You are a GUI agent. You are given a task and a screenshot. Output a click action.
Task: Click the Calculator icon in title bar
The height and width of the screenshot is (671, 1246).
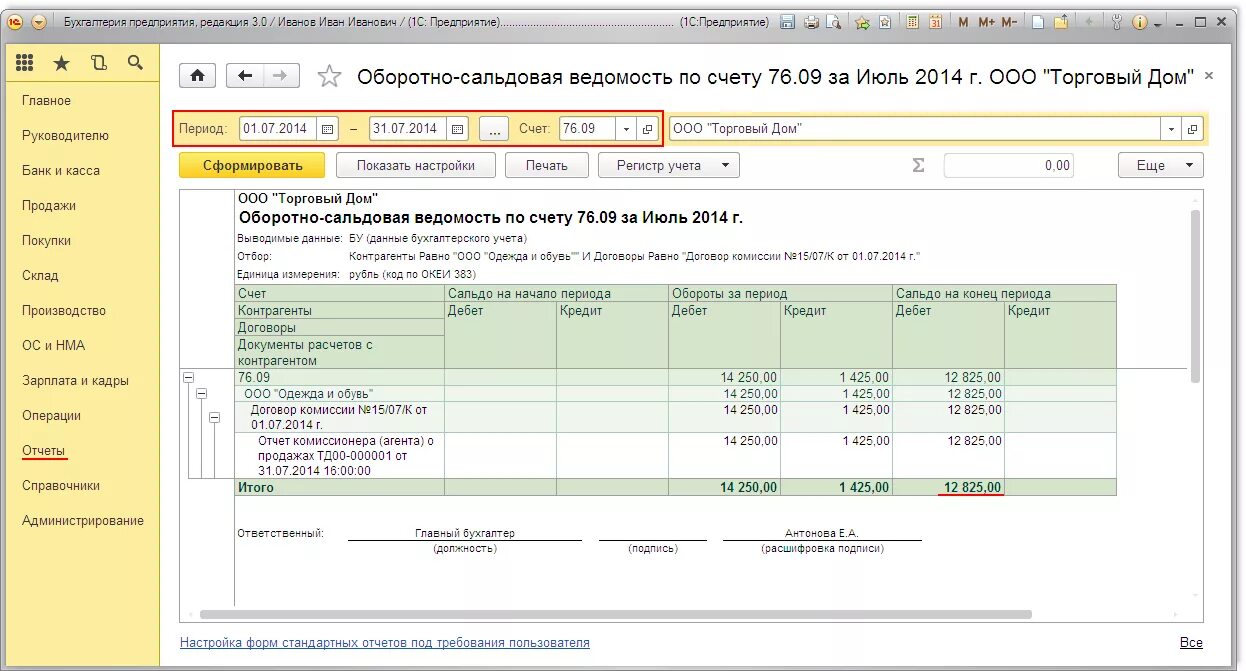click(x=913, y=22)
